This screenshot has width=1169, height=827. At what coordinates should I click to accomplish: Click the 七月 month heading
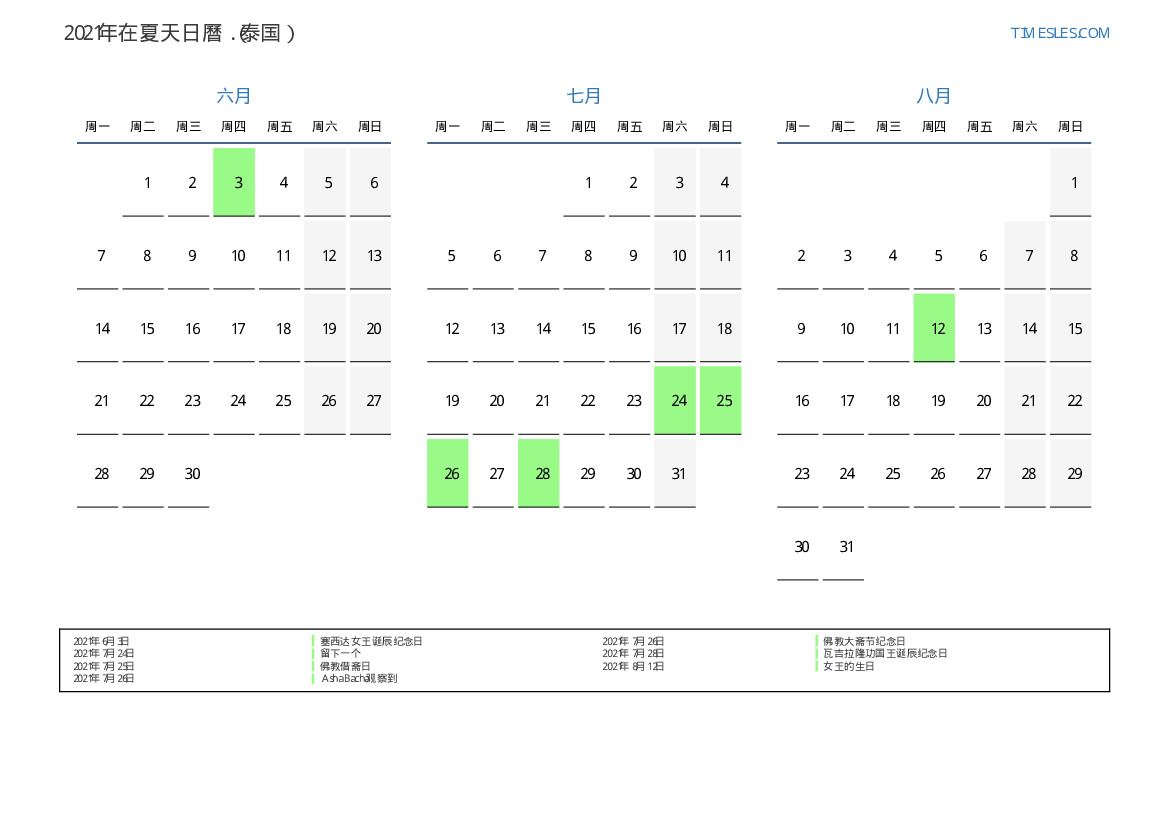click(x=584, y=96)
